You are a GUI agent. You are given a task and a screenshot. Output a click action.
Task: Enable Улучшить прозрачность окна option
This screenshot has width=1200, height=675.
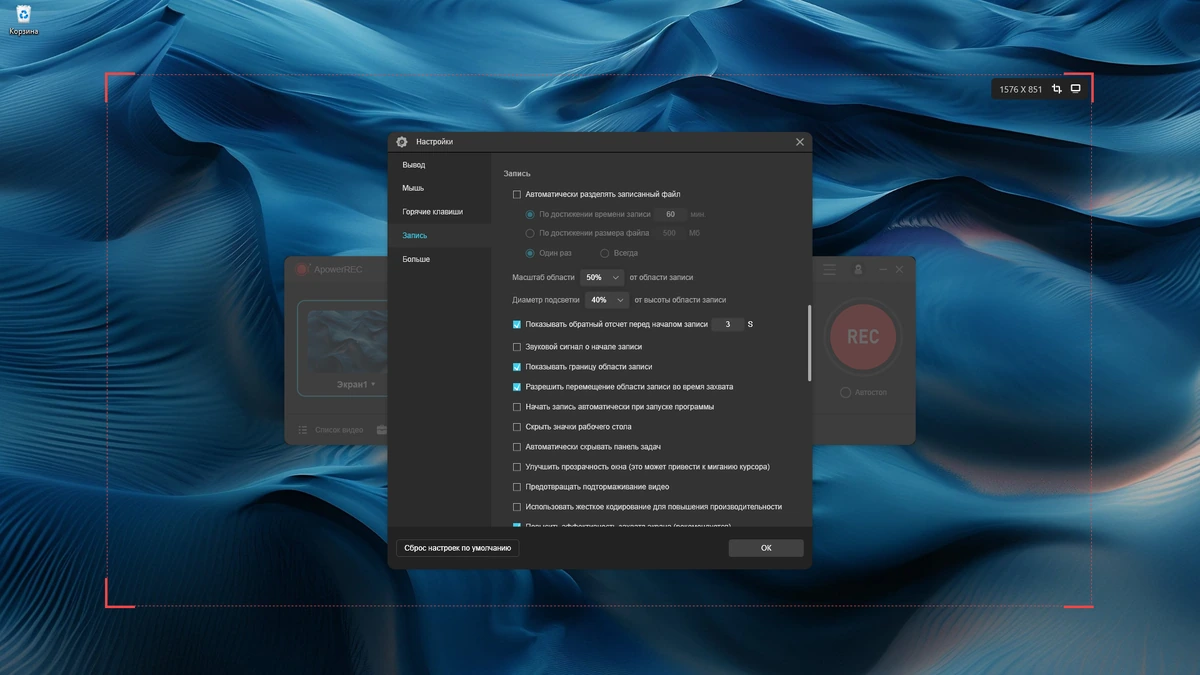click(517, 467)
